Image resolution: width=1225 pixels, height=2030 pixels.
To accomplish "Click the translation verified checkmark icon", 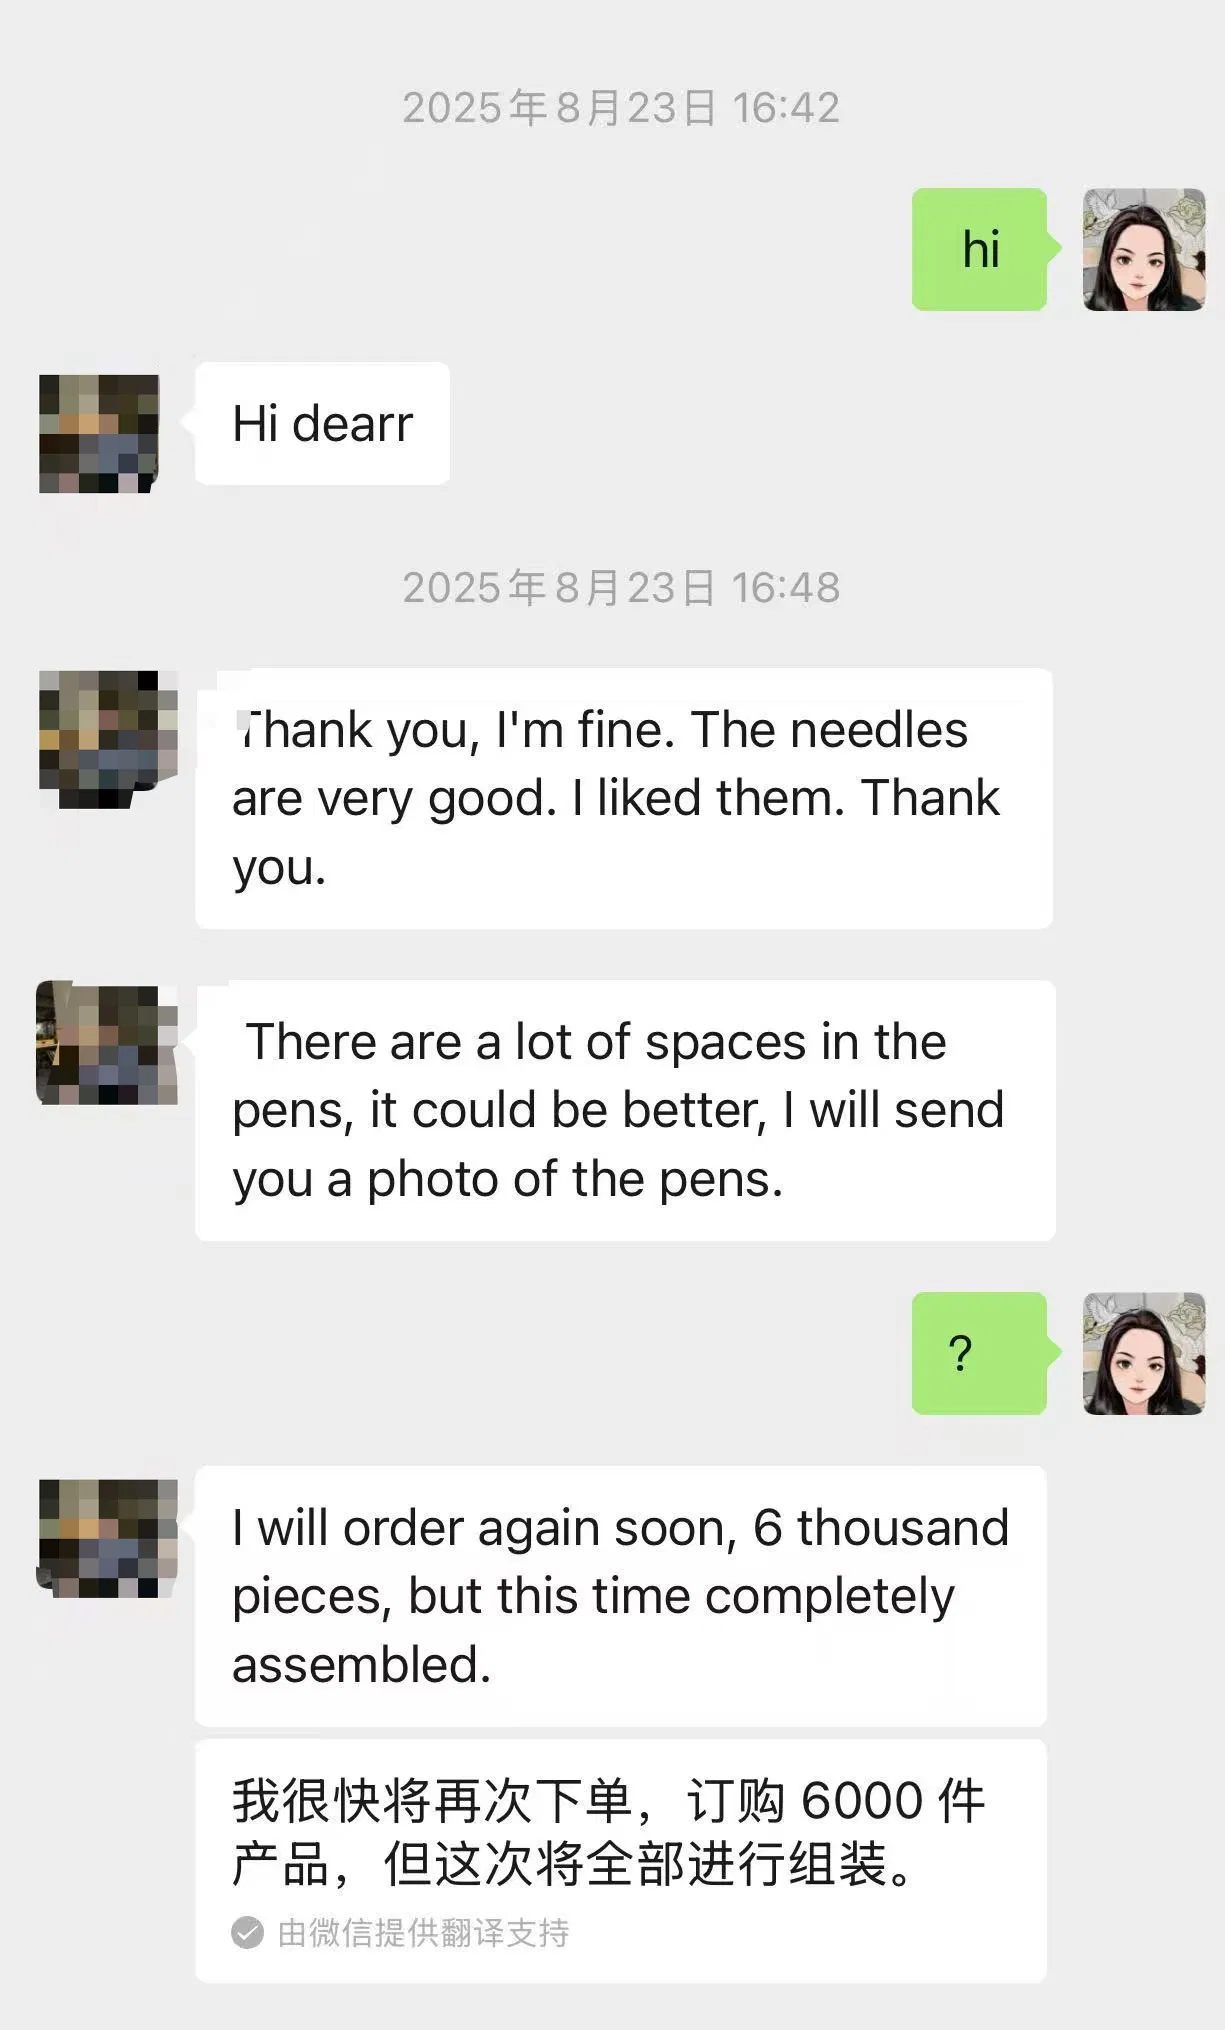I will tap(248, 1933).
